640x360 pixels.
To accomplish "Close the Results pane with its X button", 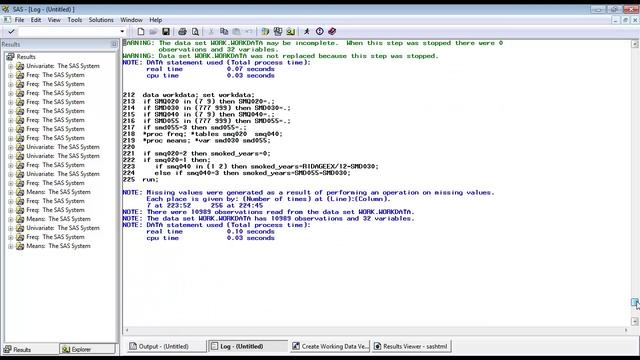I will coord(114,44).
